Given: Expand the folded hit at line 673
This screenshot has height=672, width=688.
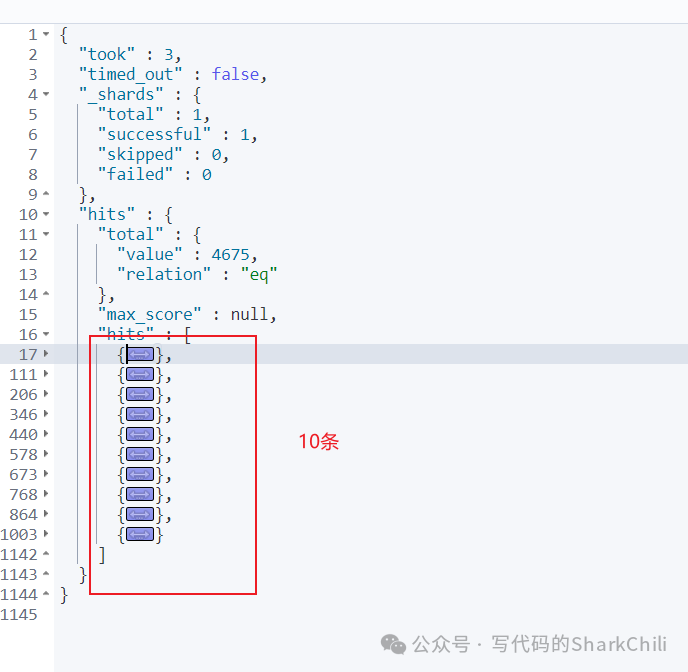Looking at the screenshot, I should [46, 474].
